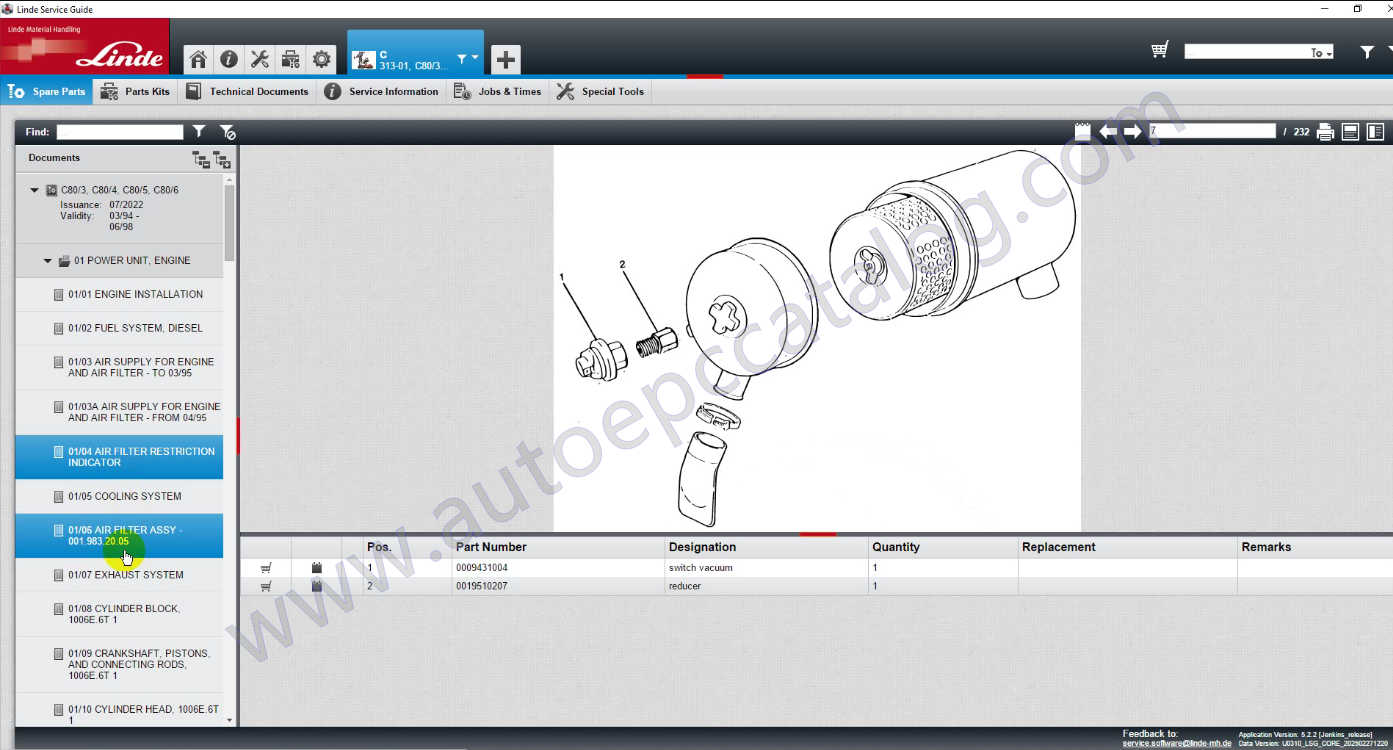The height and width of the screenshot is (750, 1393).
Task: Click the plus button to add a truck tab
Action: pyautogui.click(x=505, y=59)
